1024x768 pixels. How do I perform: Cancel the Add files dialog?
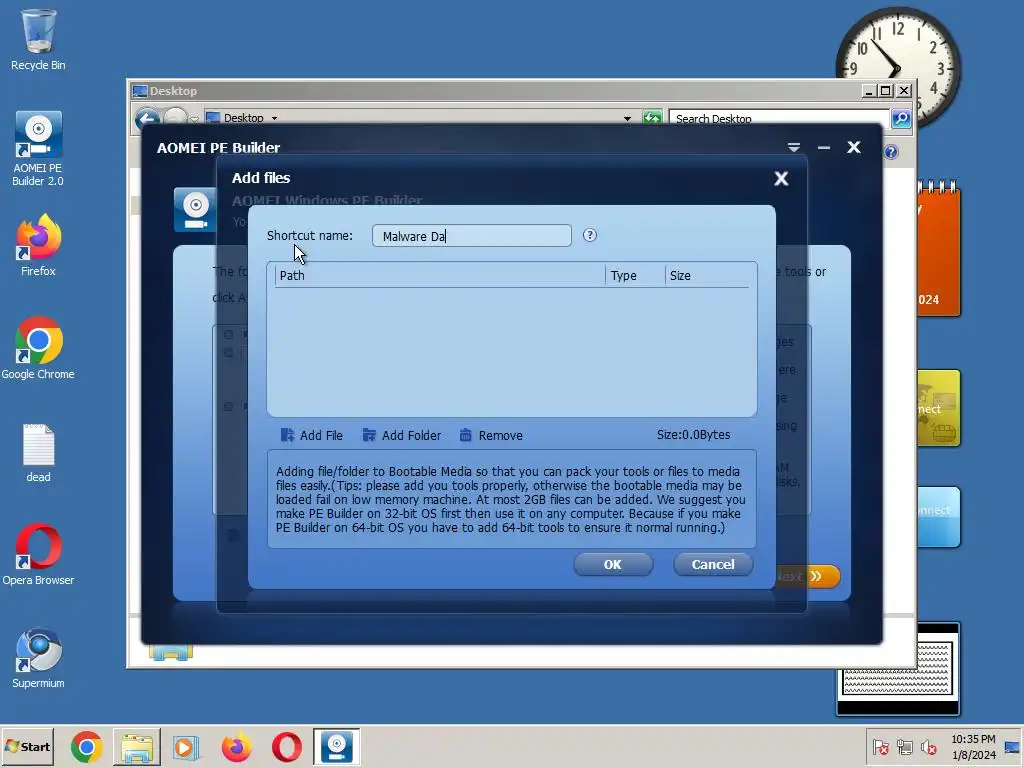click(x=713, y=564)
